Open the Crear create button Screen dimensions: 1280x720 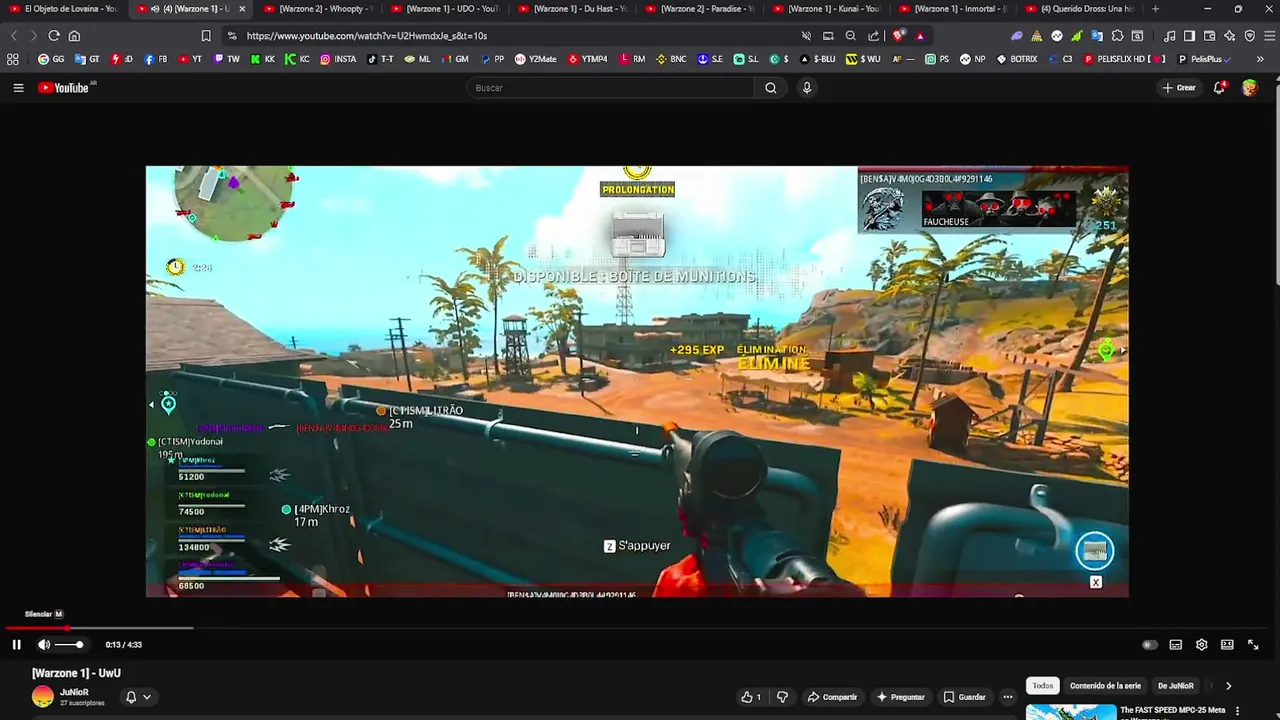1179,88
